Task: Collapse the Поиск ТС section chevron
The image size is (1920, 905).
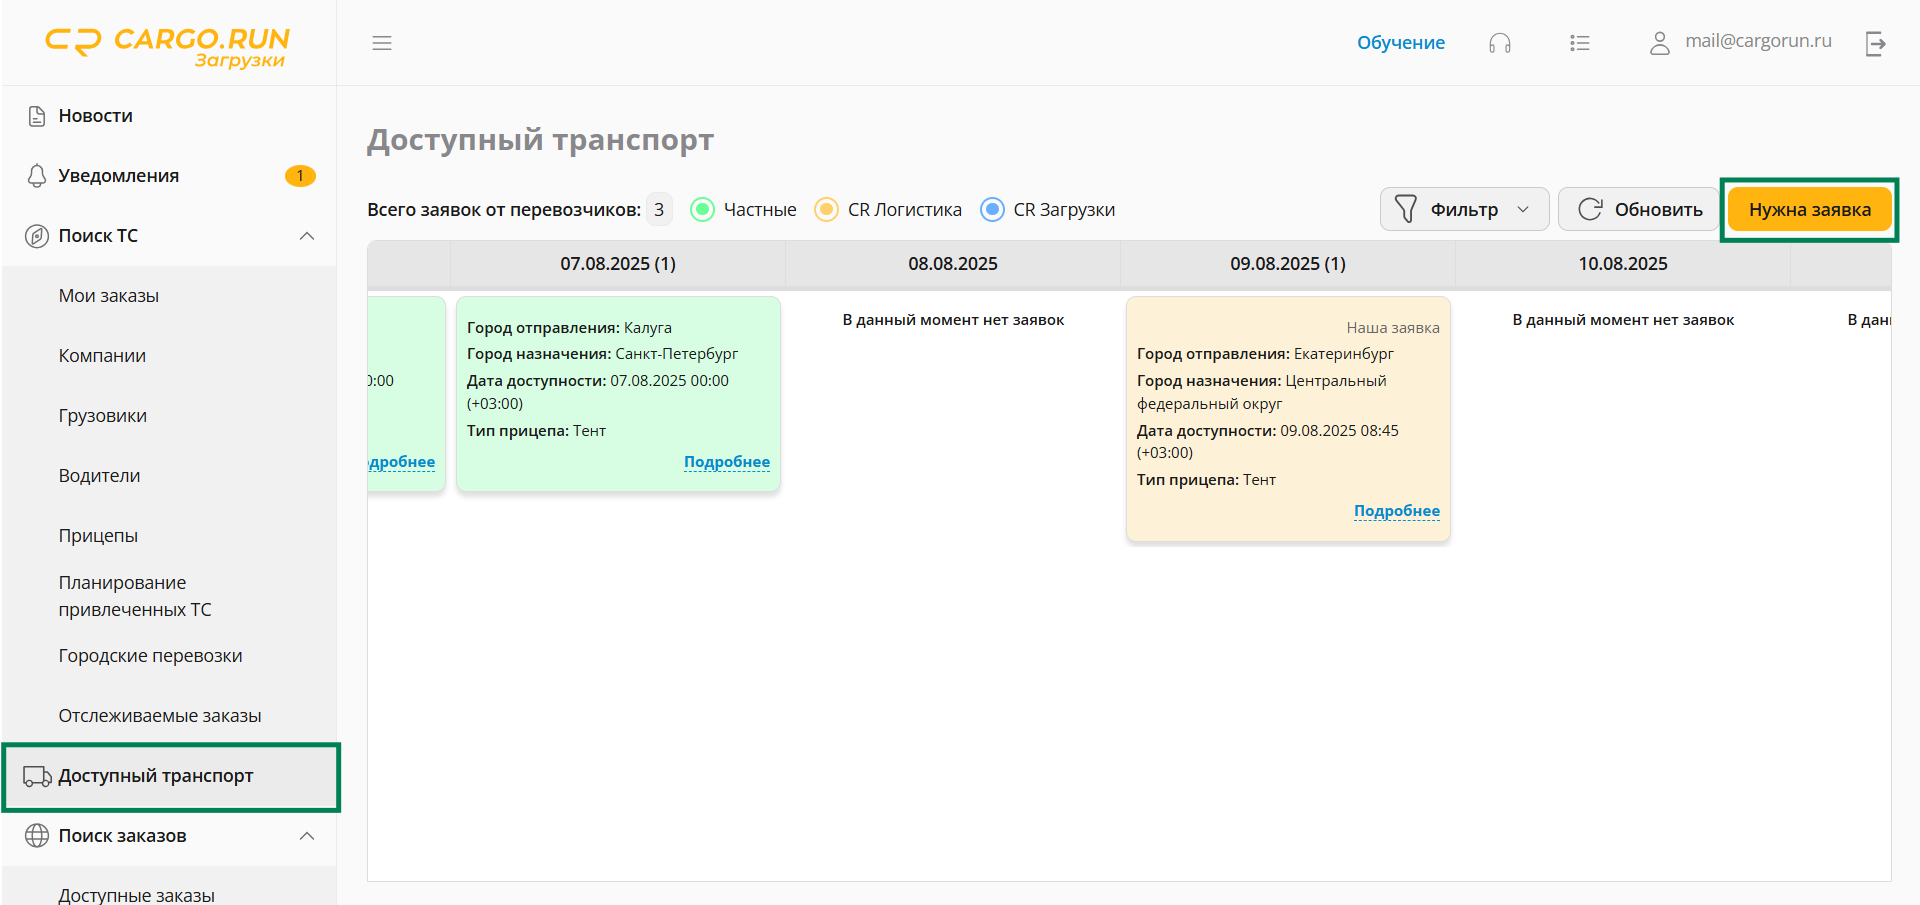Action: [x=307, y=236]
